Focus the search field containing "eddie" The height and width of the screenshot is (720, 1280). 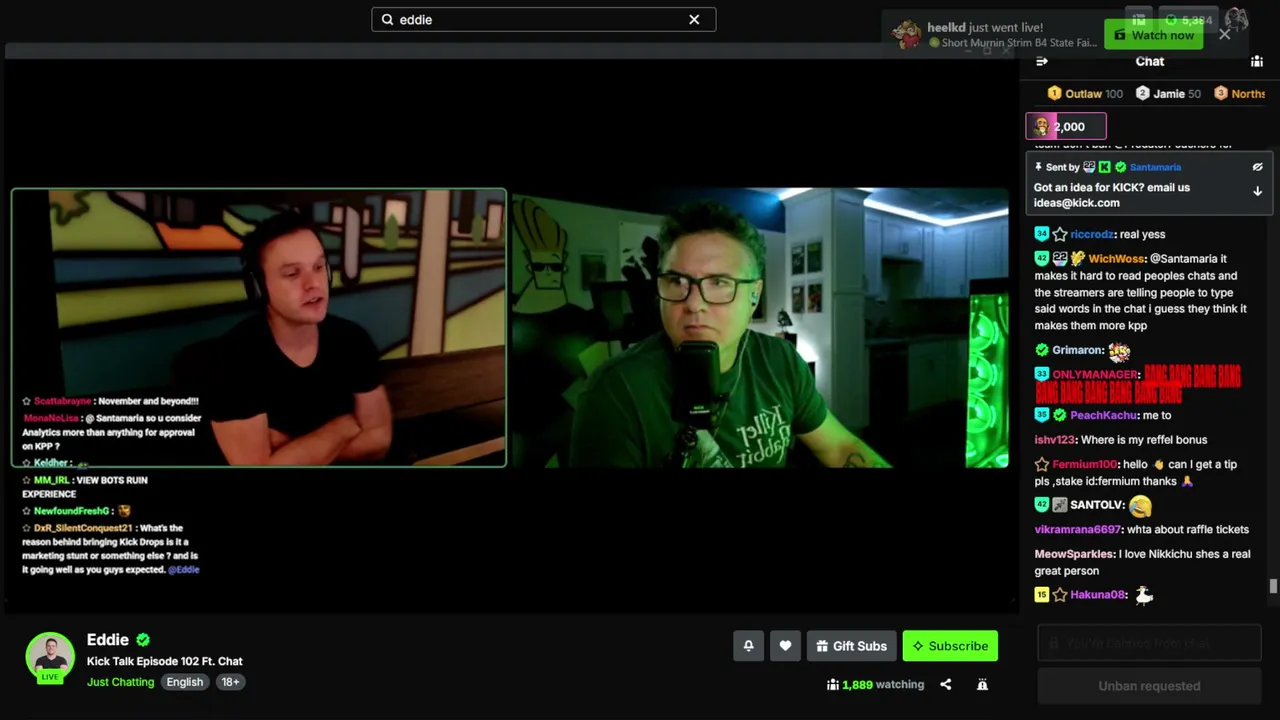(x=544, y=20)
